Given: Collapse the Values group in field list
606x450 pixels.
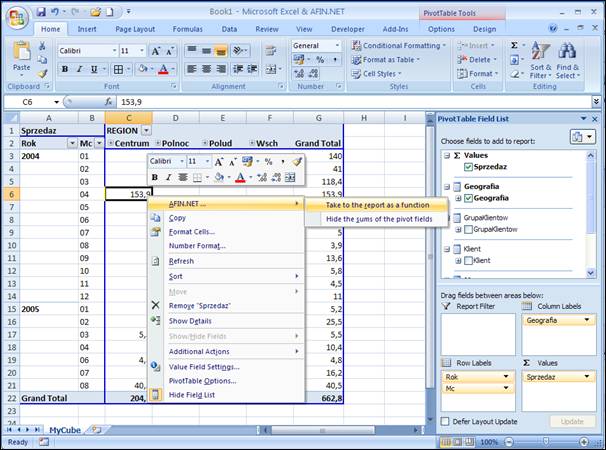Looking at the screenshot, I should click(x=447, y=155).
